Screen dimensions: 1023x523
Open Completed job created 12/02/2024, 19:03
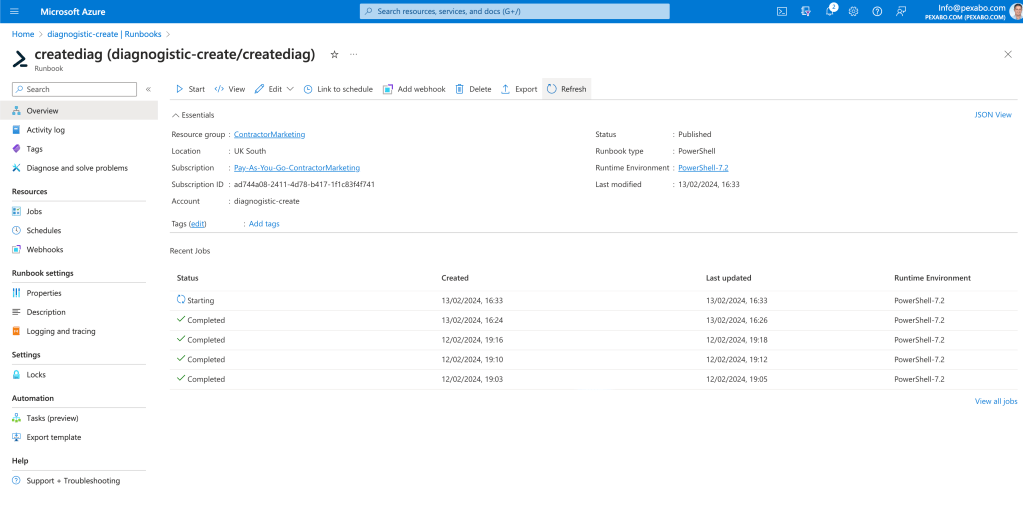pyautogui.click(x=593, y=379)
